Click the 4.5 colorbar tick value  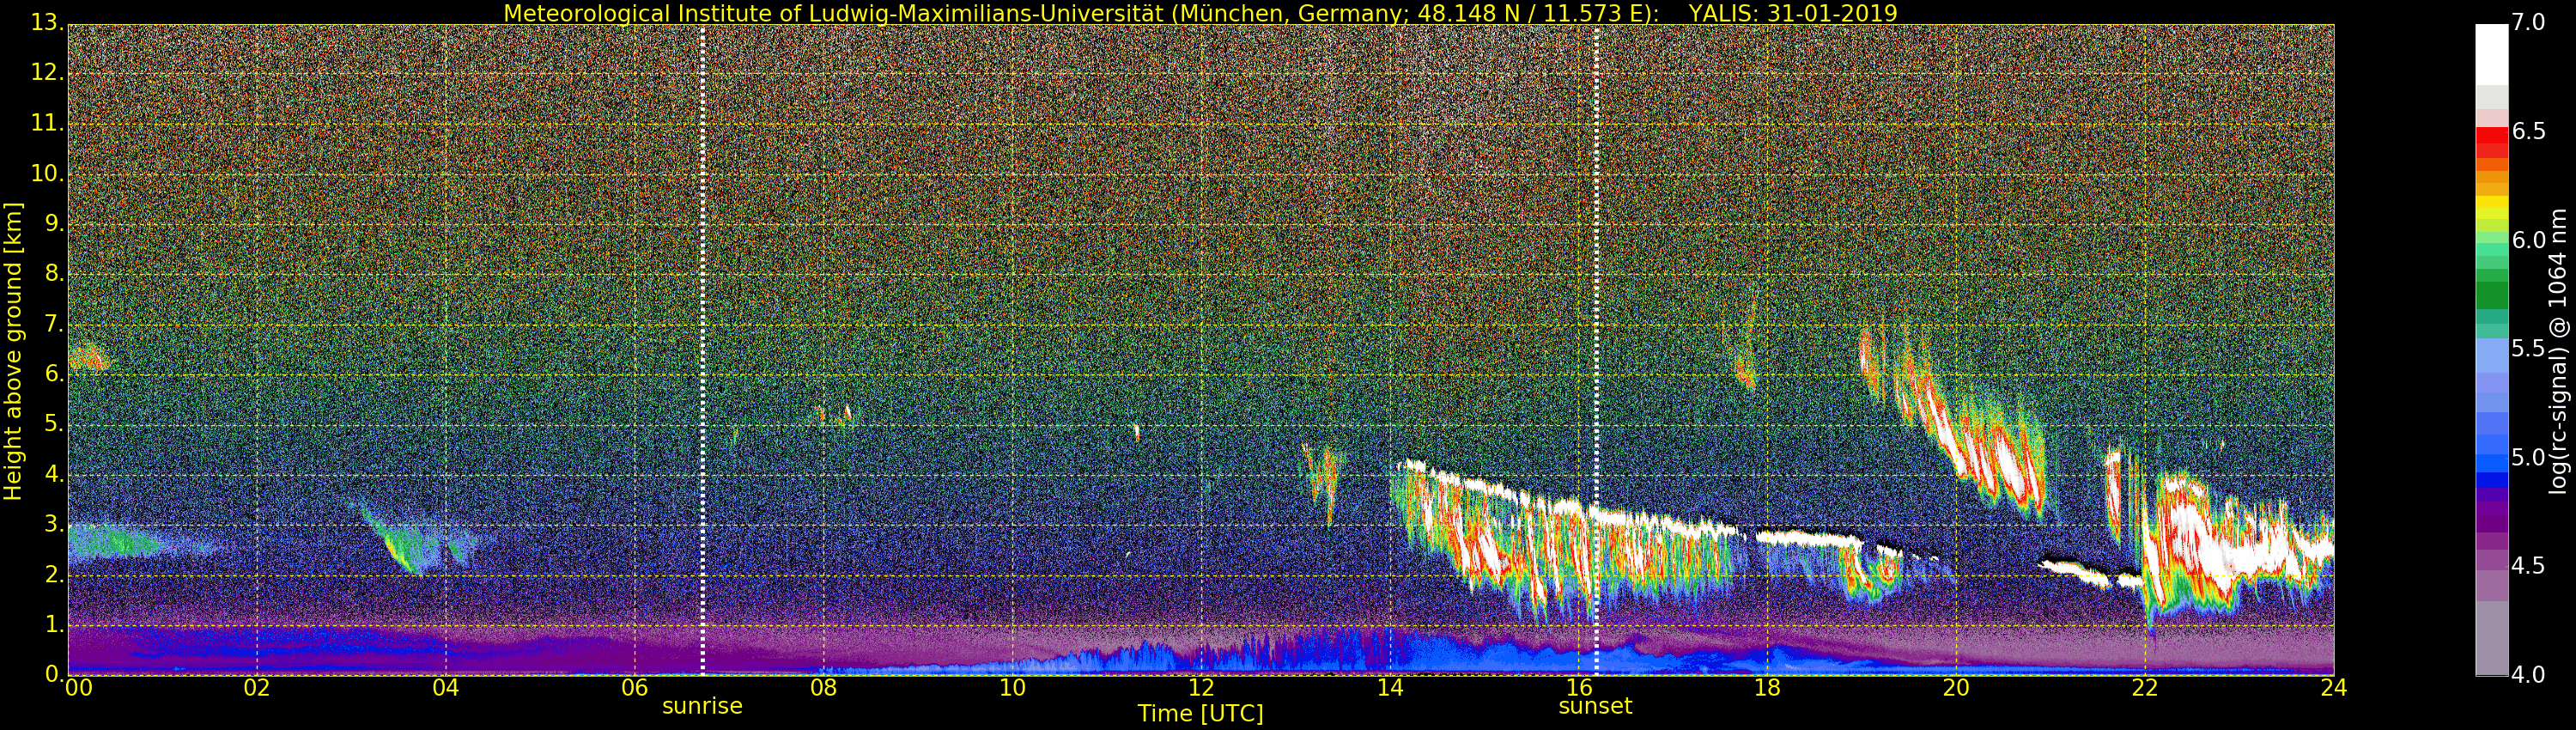pyautogui.click(x=2528, y=567)
